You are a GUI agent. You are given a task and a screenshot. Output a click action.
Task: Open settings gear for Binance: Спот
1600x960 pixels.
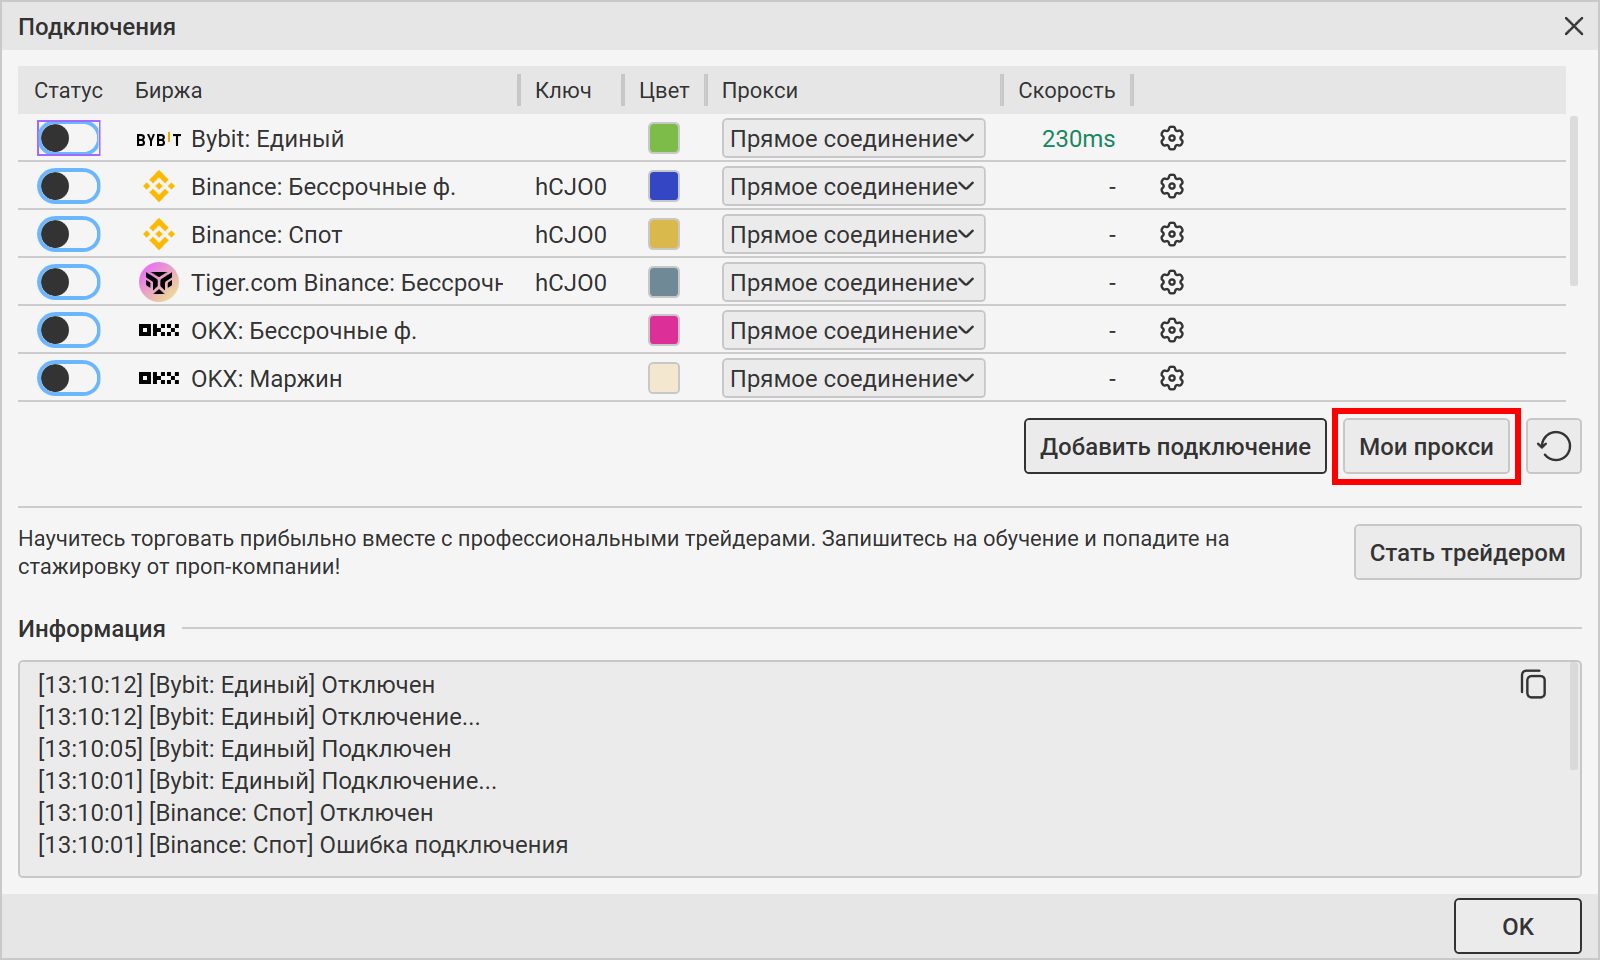1171,234
